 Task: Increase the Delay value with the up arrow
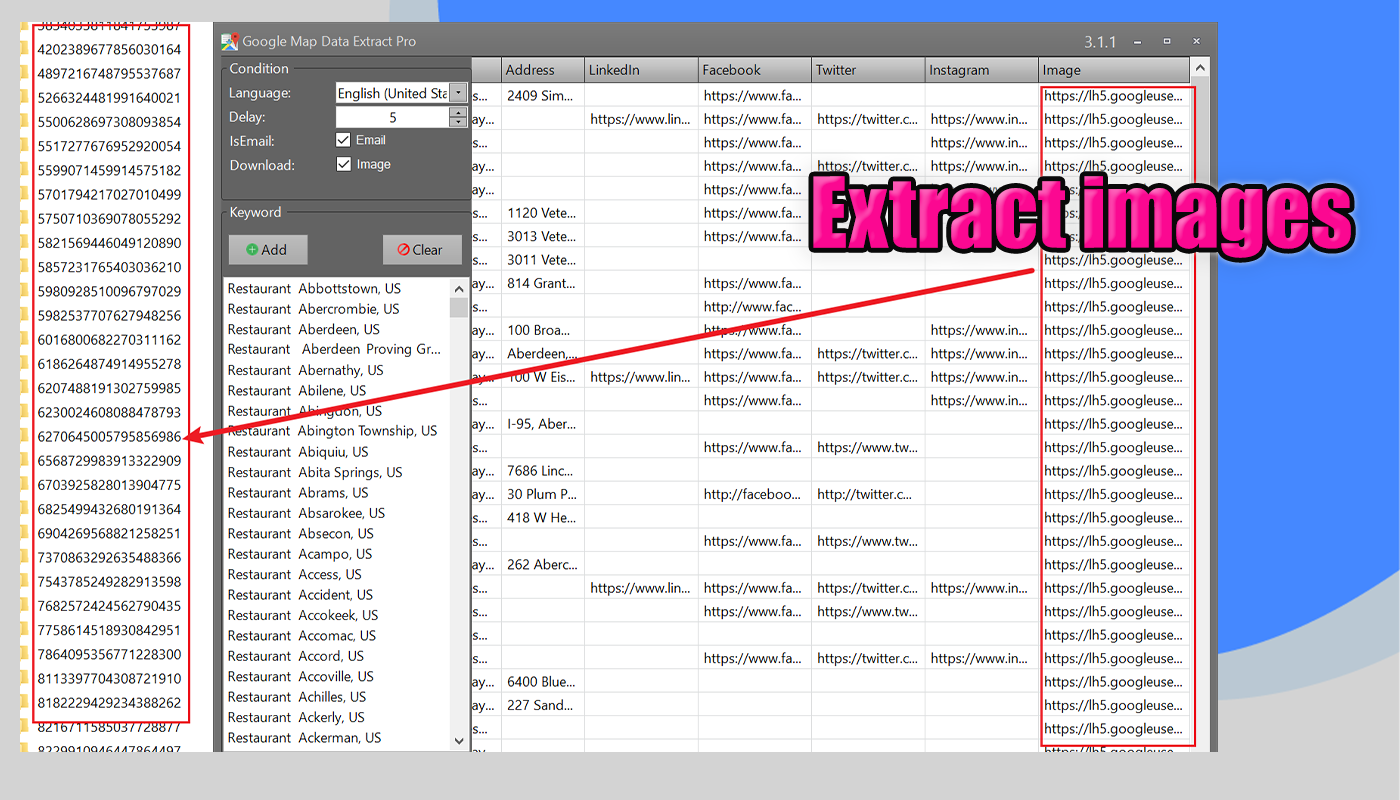click(x=458, y=112)
